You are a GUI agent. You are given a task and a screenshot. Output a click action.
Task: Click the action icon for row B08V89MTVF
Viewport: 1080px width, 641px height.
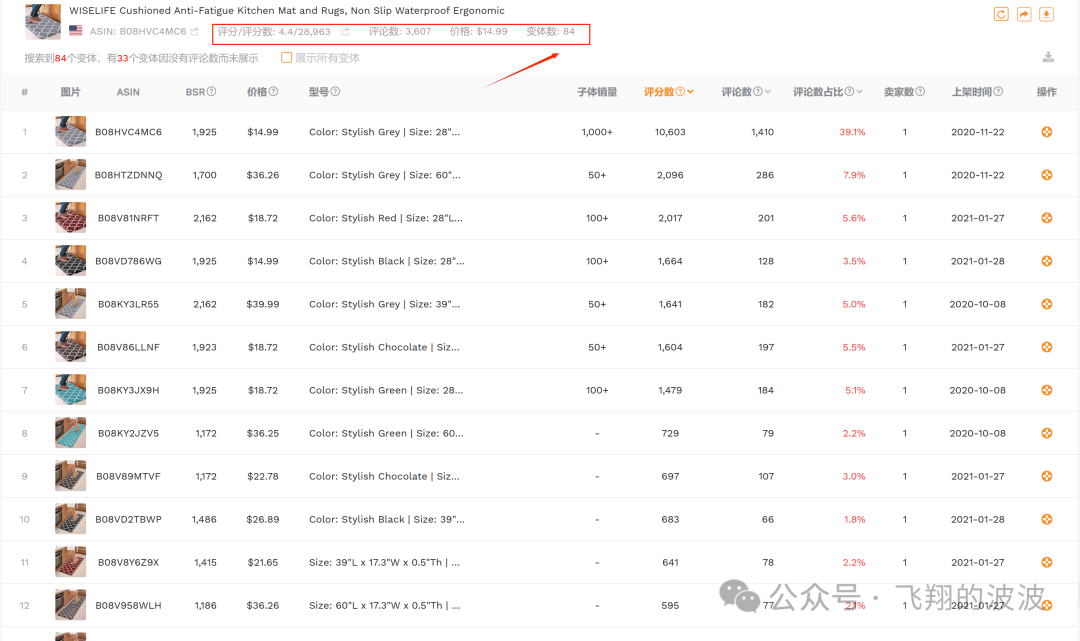pos(1047,476)
